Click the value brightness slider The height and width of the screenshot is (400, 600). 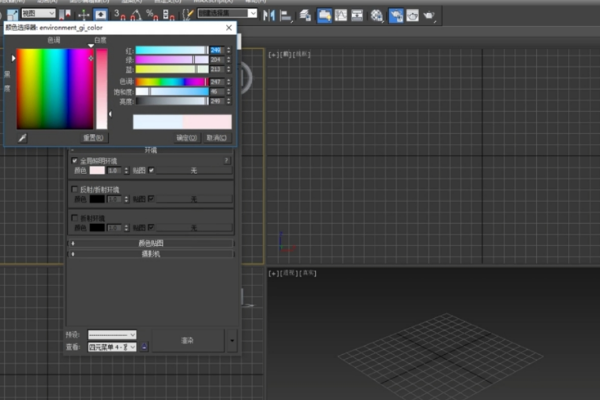click(x=172, y=101)
